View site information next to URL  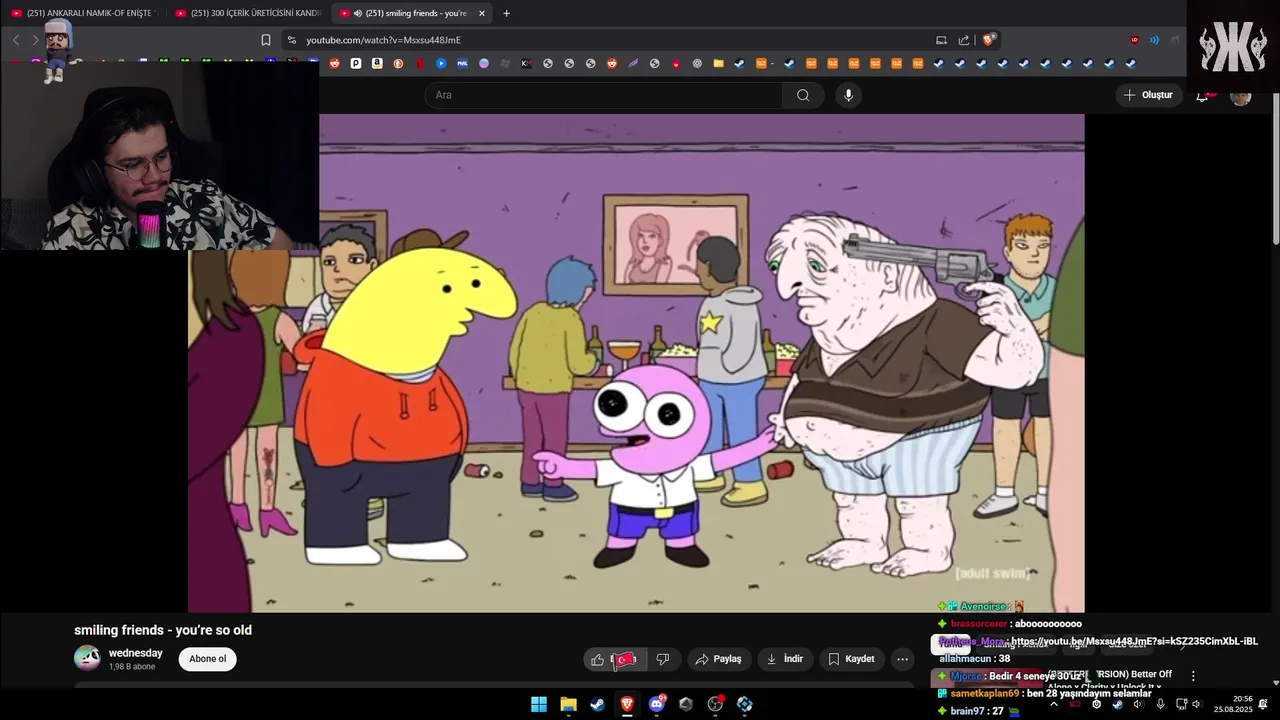point(291,40)
